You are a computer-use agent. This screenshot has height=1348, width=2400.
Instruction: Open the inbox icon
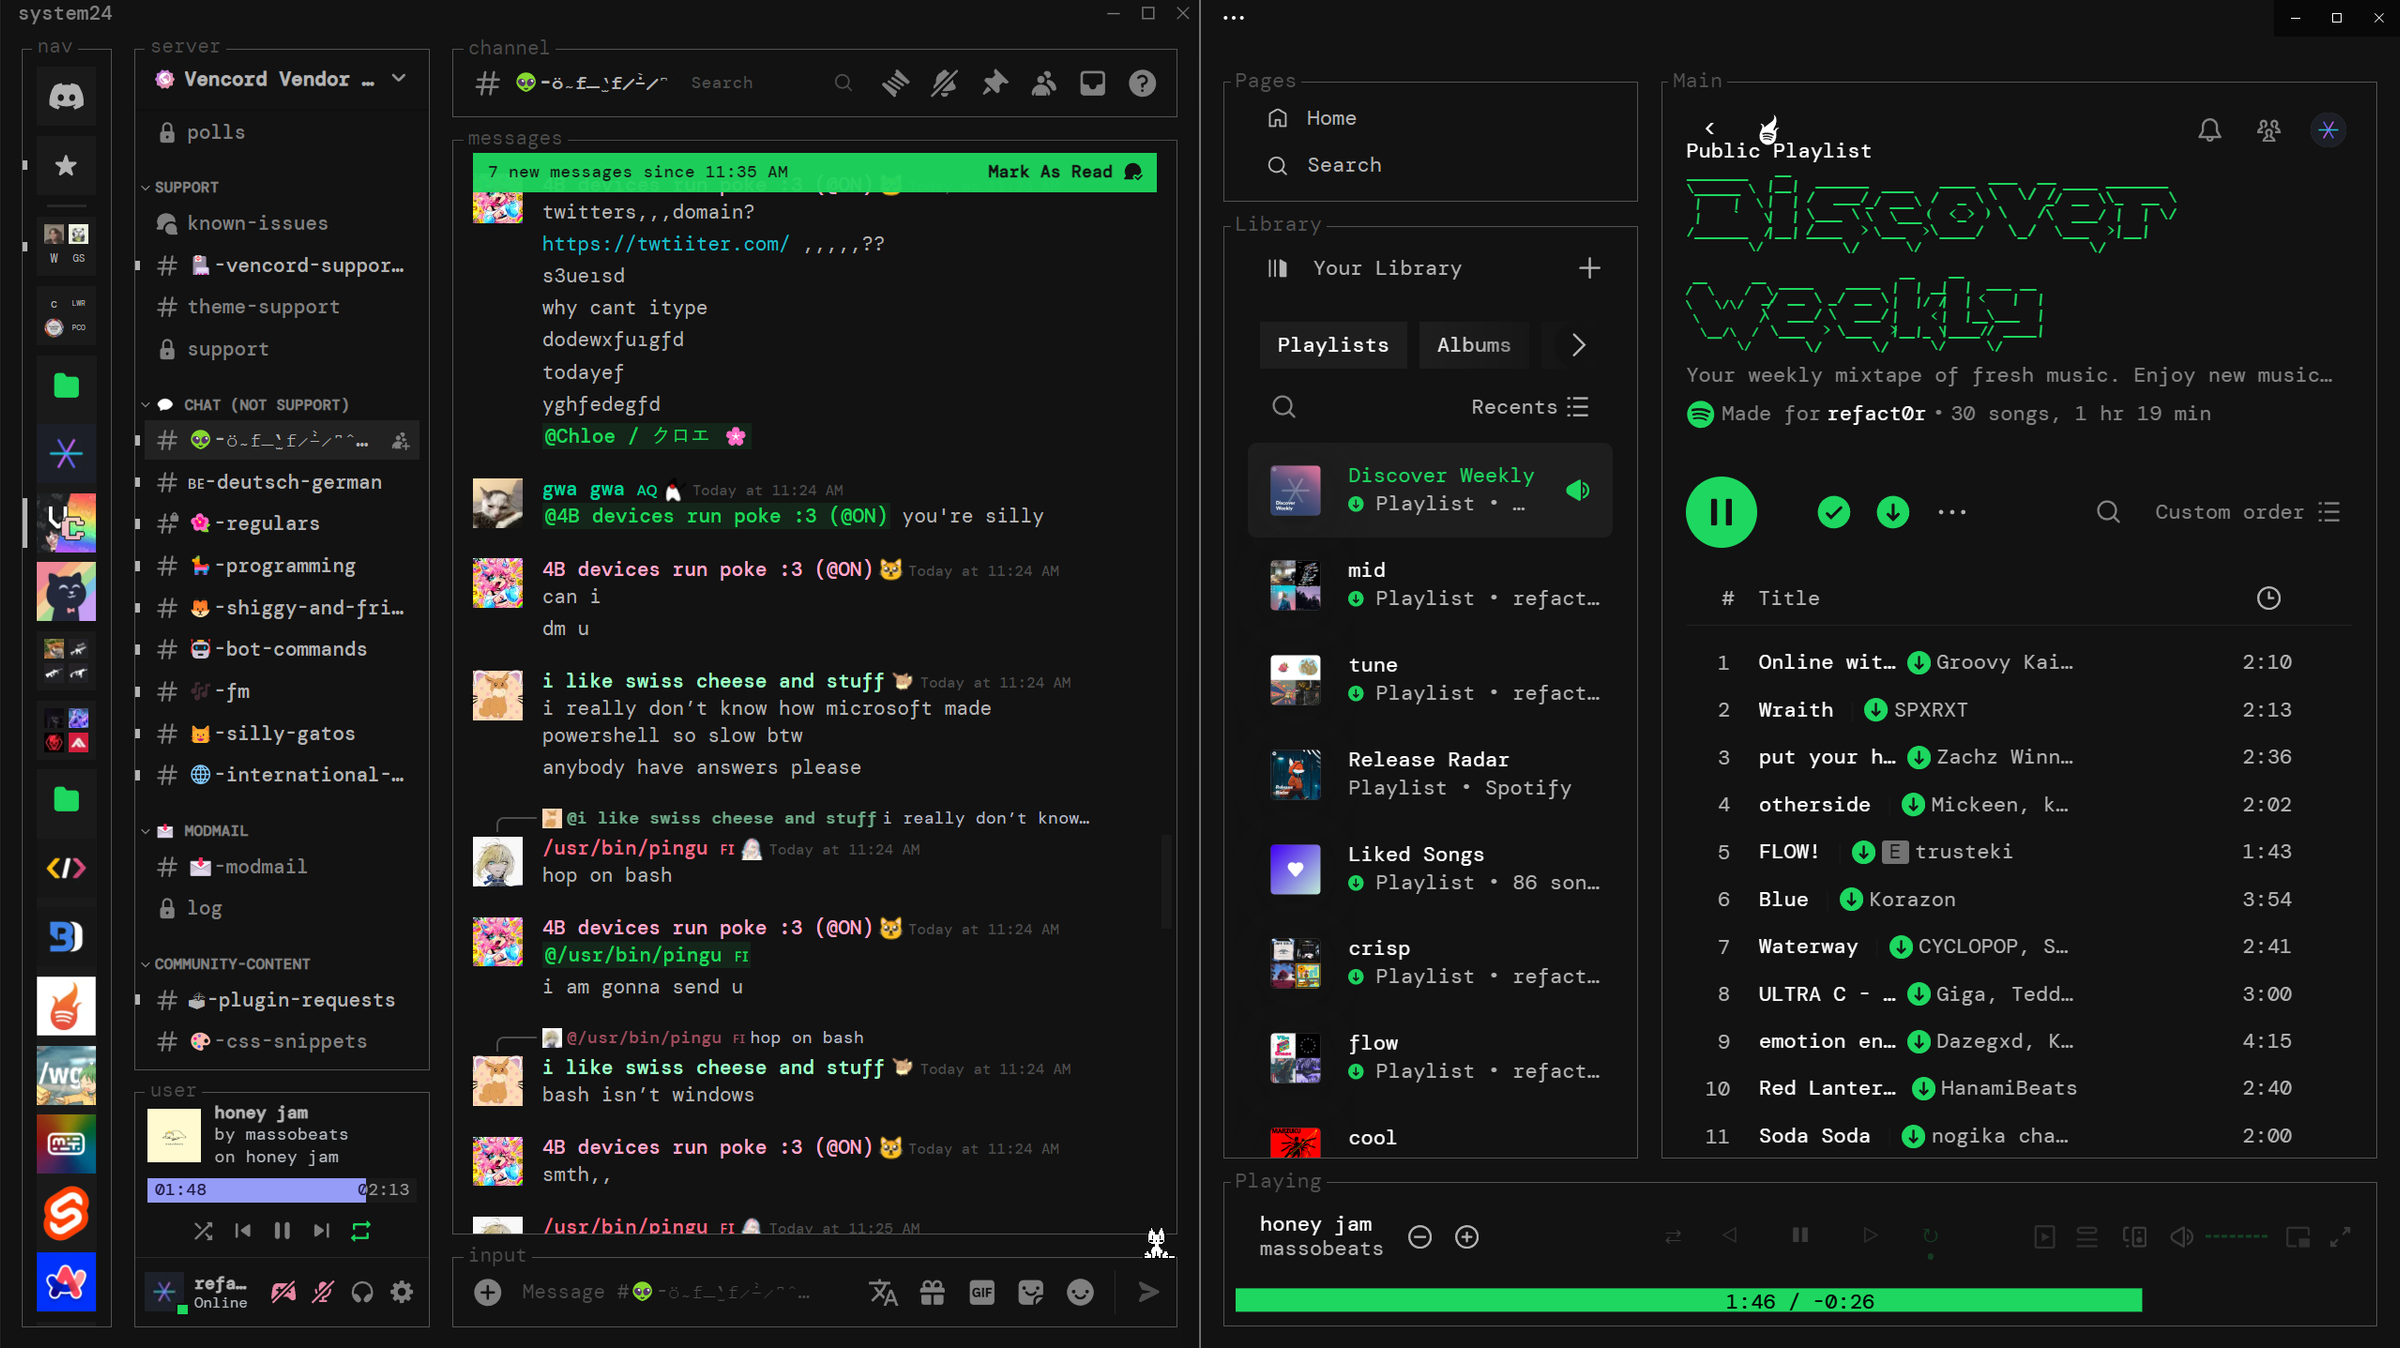click(1092, 83)
